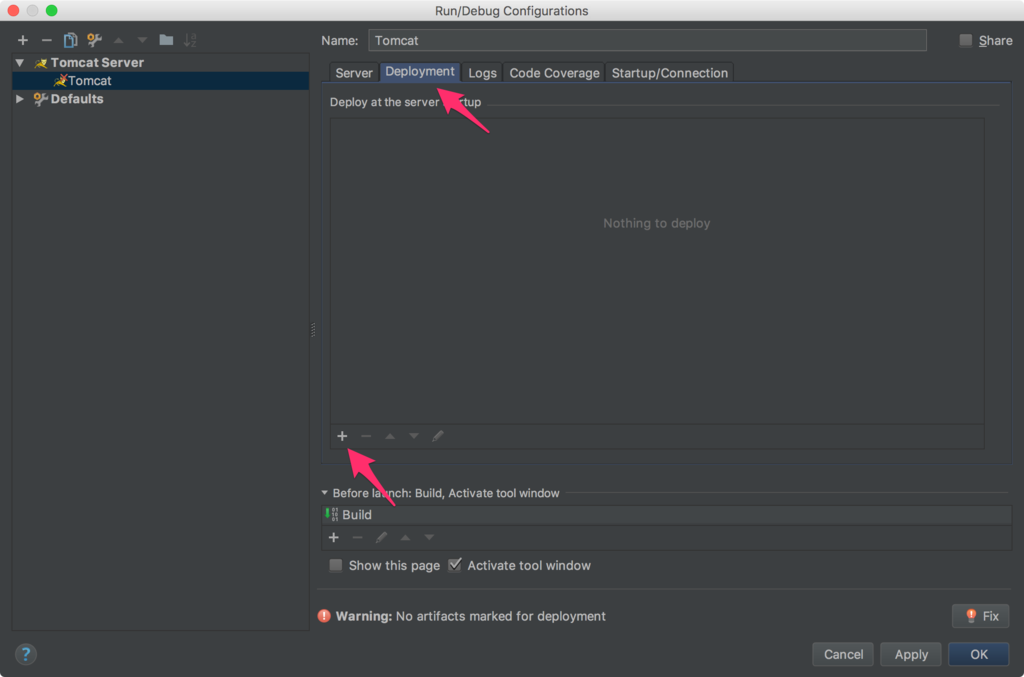Switch to the Server tab

click(x=354, y=73)
